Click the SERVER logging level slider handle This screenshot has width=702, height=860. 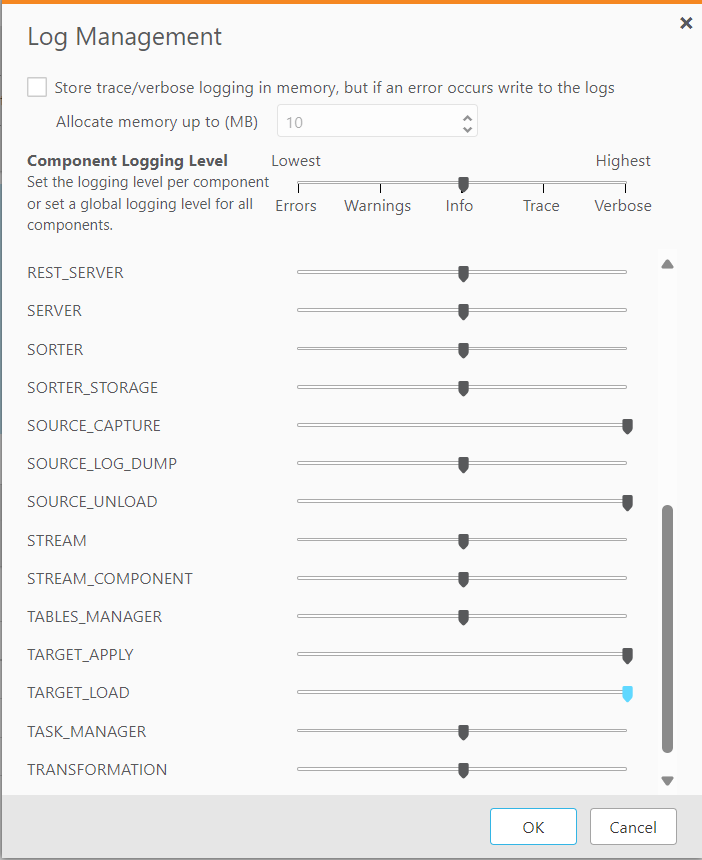(x=463, y=311)
